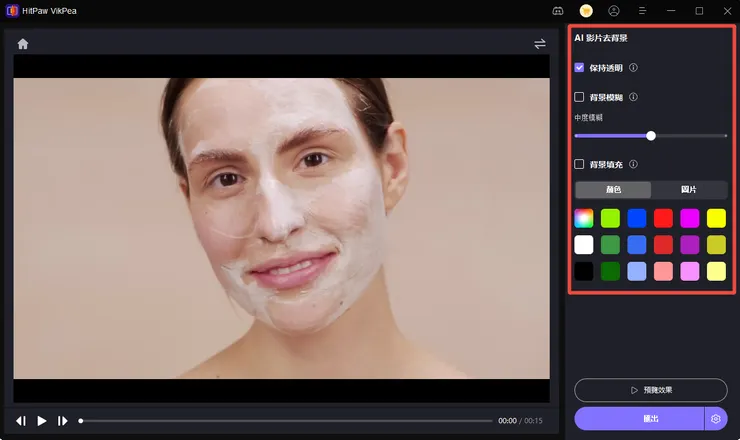Click the AI 影片去背景 panel title
The width and height of the screenshot is (740, 440).
601,38
